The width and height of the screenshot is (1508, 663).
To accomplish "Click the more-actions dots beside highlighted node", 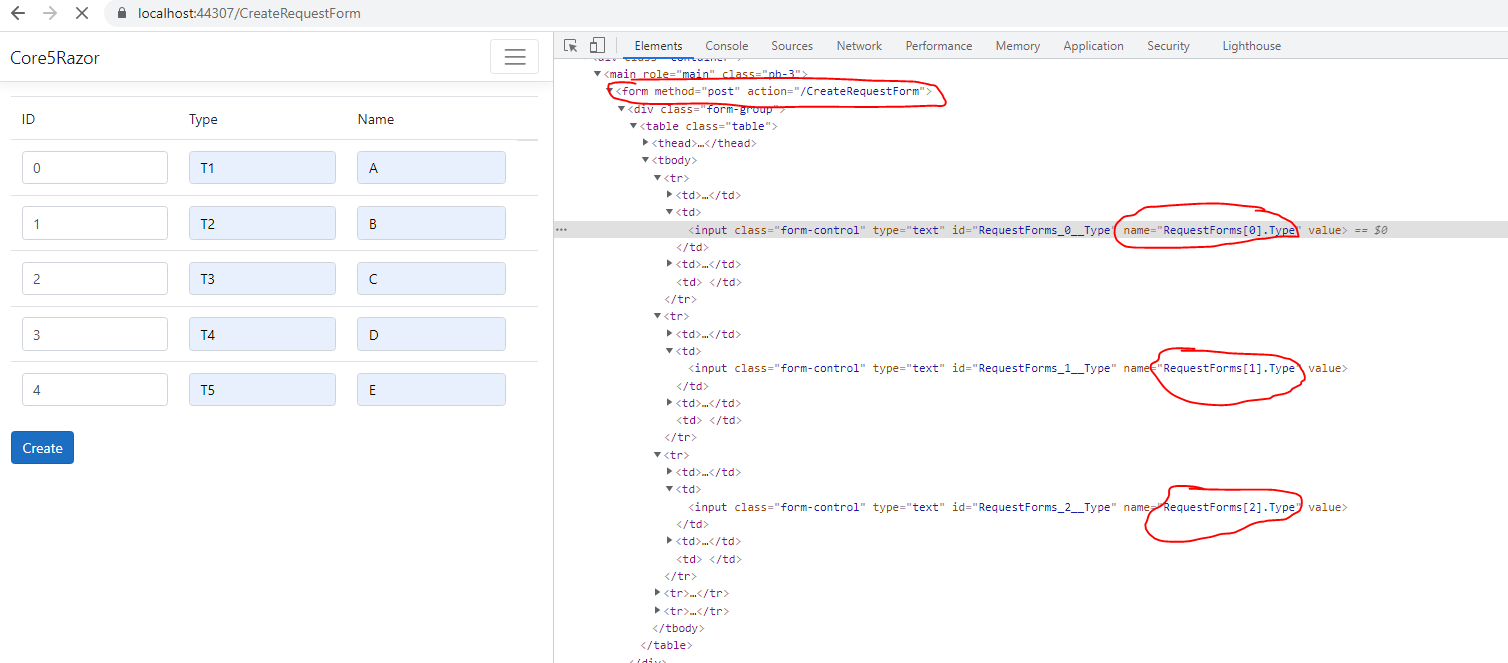I will [x=561, y=229].
